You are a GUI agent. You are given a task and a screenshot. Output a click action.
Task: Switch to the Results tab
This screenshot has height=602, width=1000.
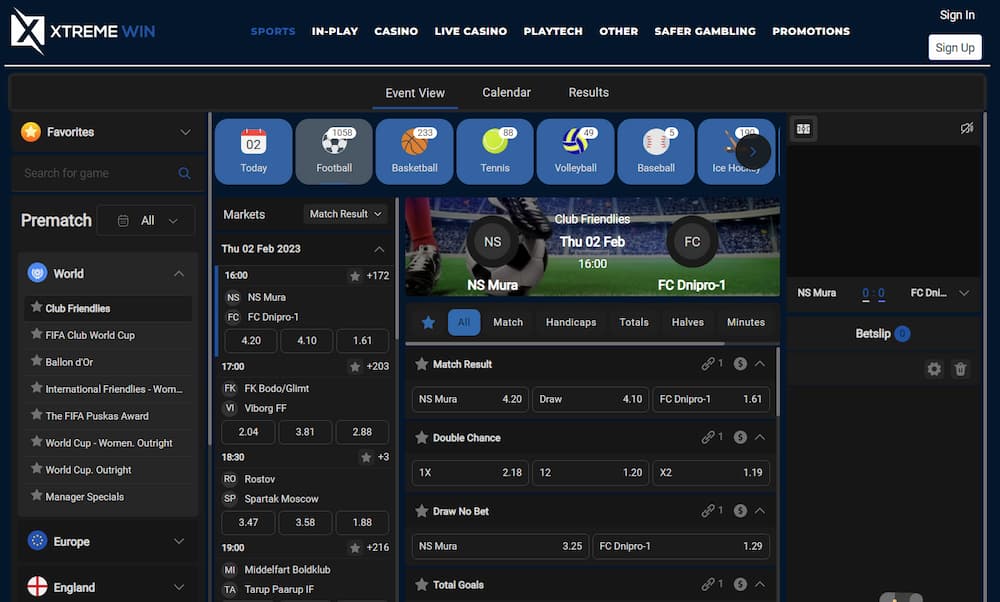(589, 92)
